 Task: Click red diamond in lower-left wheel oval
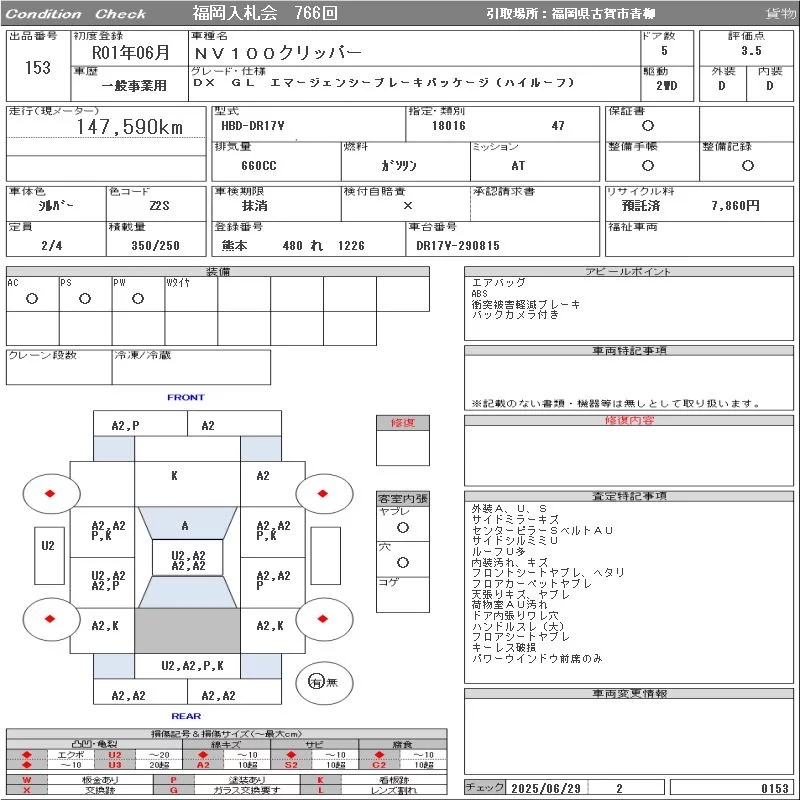click(x=50, y=619)
